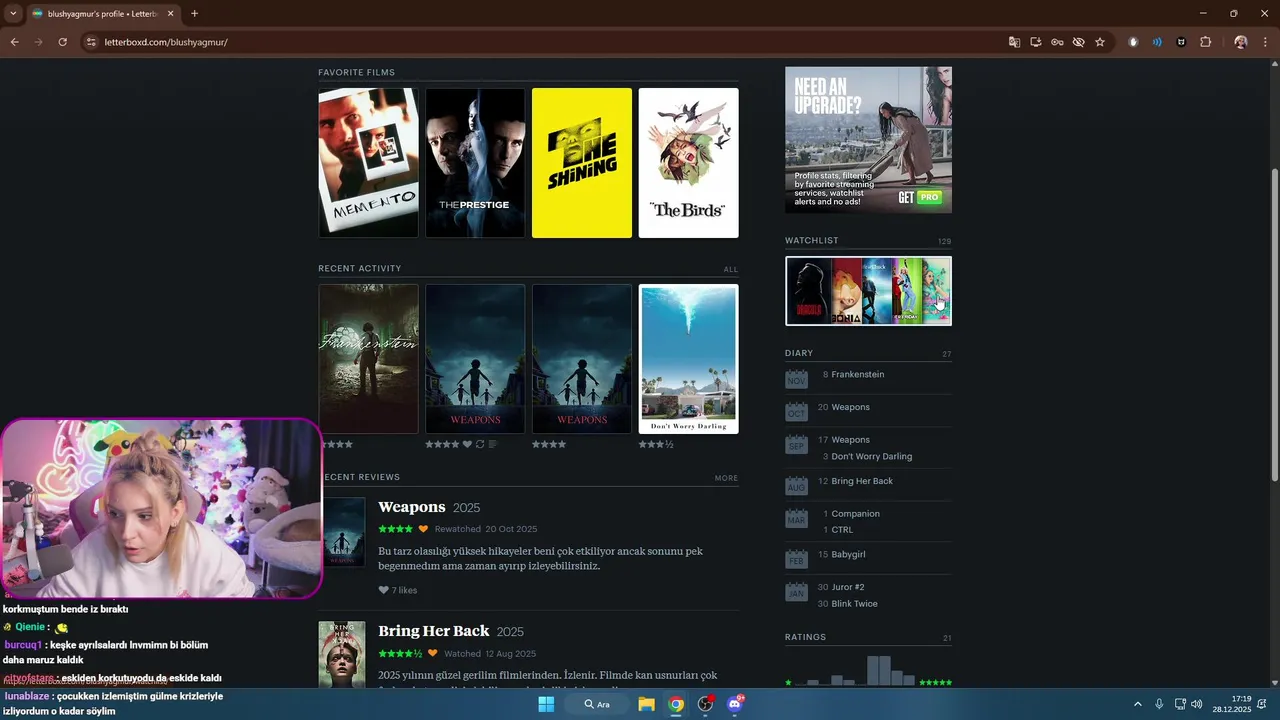Open Blink Twice in the diary list
This screenshot has width=1280, height=720.
855,603
